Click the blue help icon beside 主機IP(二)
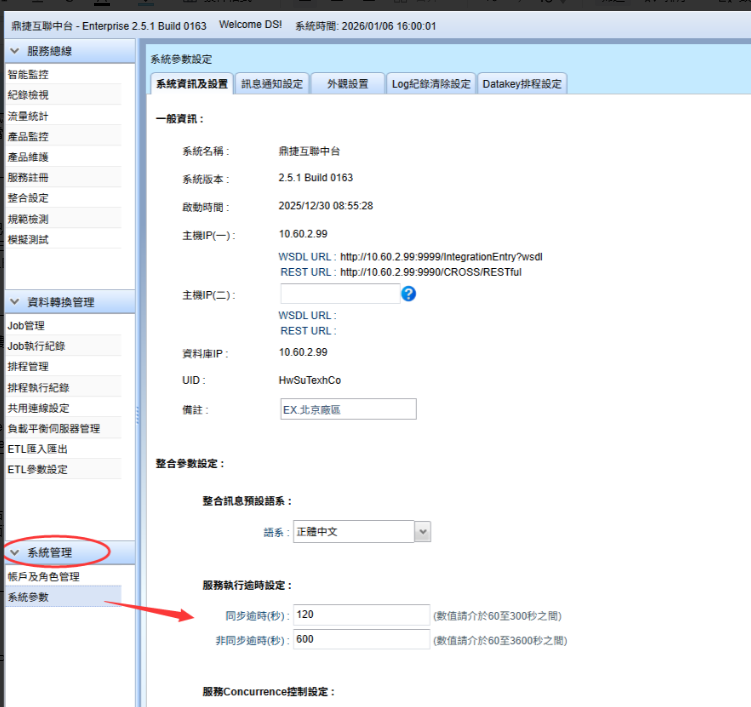 click(x=408, y=294)
